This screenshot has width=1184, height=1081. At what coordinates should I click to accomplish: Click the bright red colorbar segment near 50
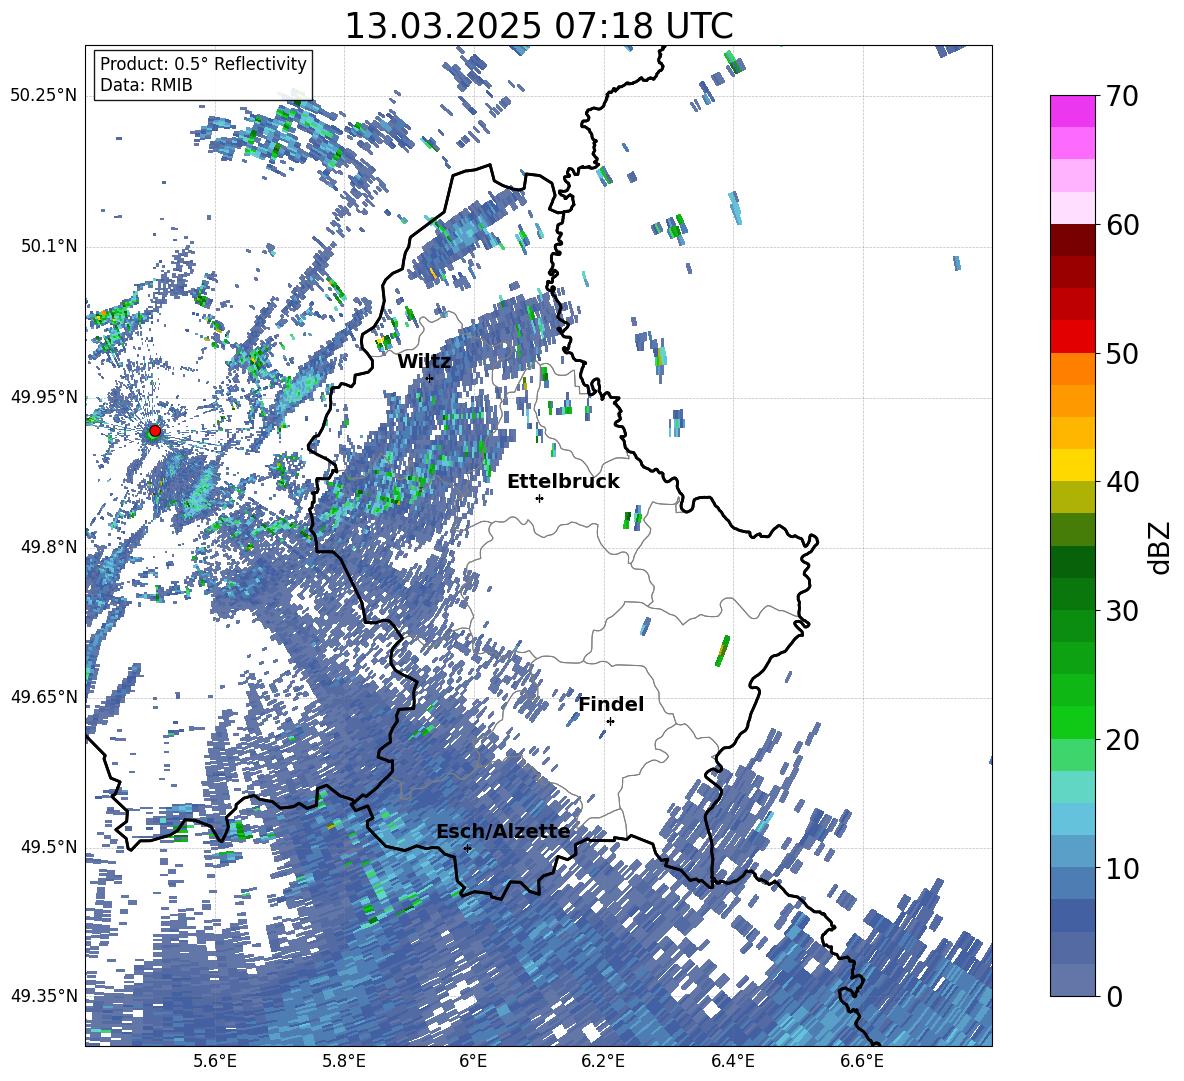pos(1072,337)
